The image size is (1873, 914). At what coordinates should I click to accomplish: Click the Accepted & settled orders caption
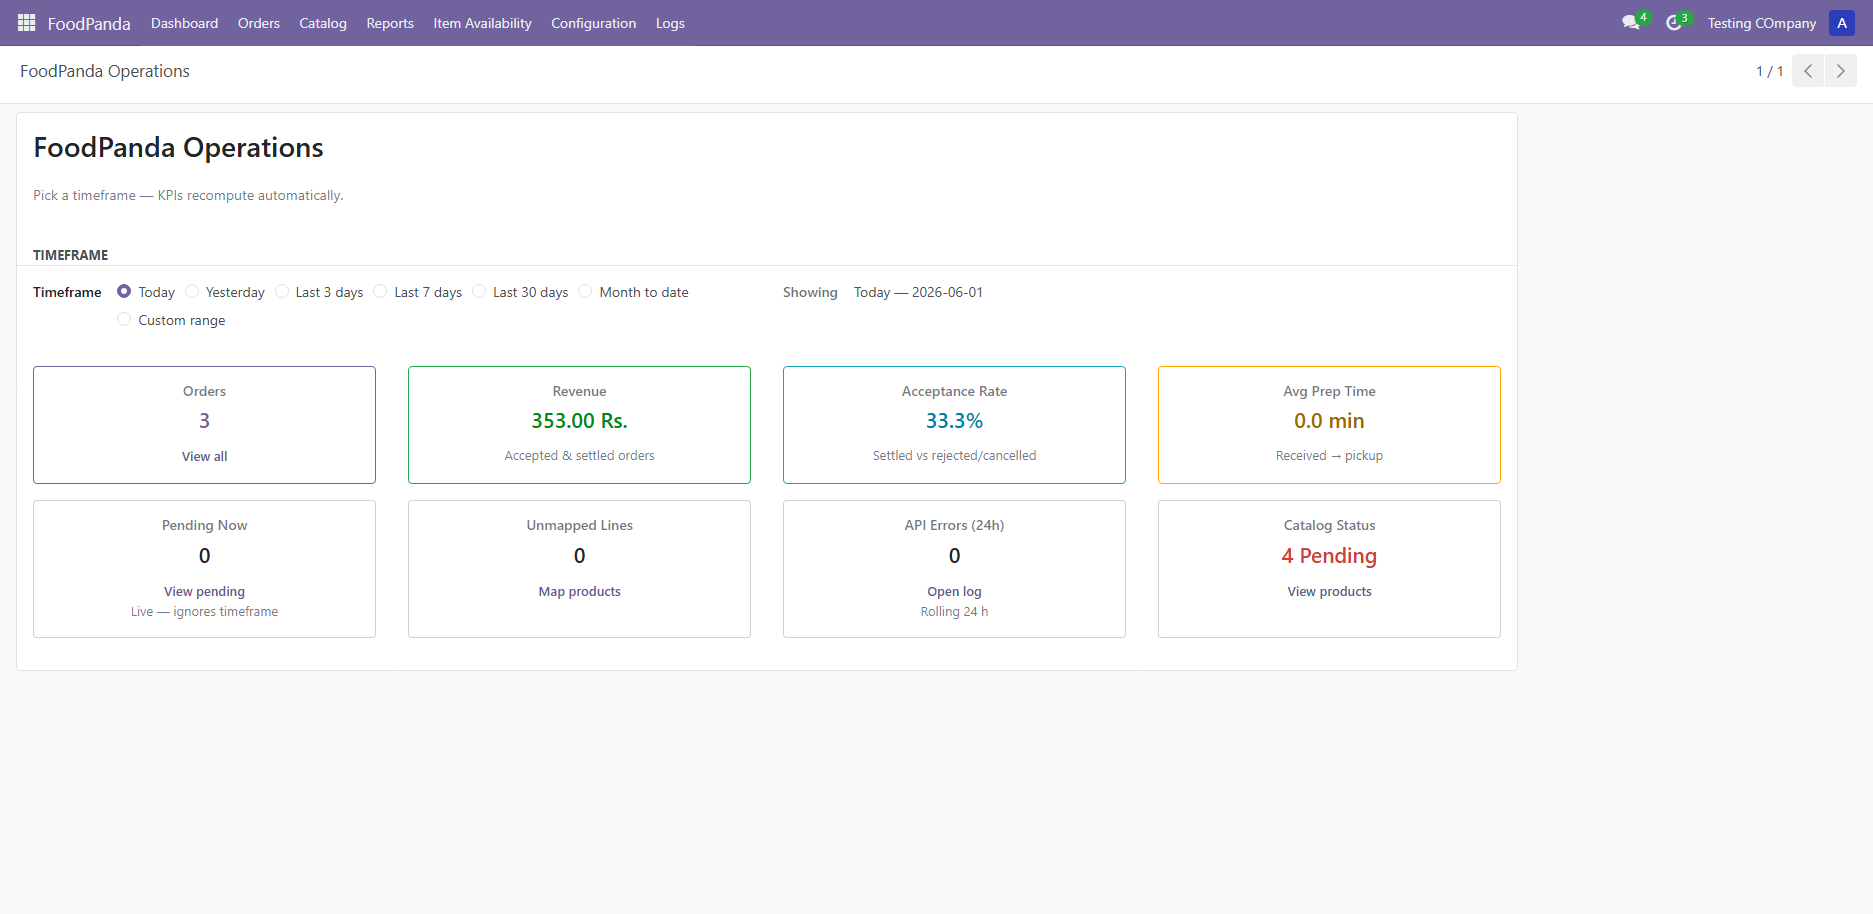click(580, 455)
